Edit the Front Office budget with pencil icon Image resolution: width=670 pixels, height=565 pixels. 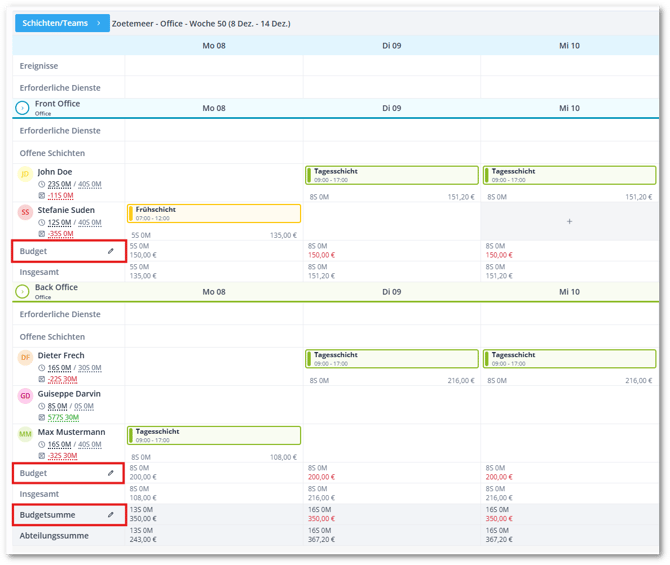[111, 251]
